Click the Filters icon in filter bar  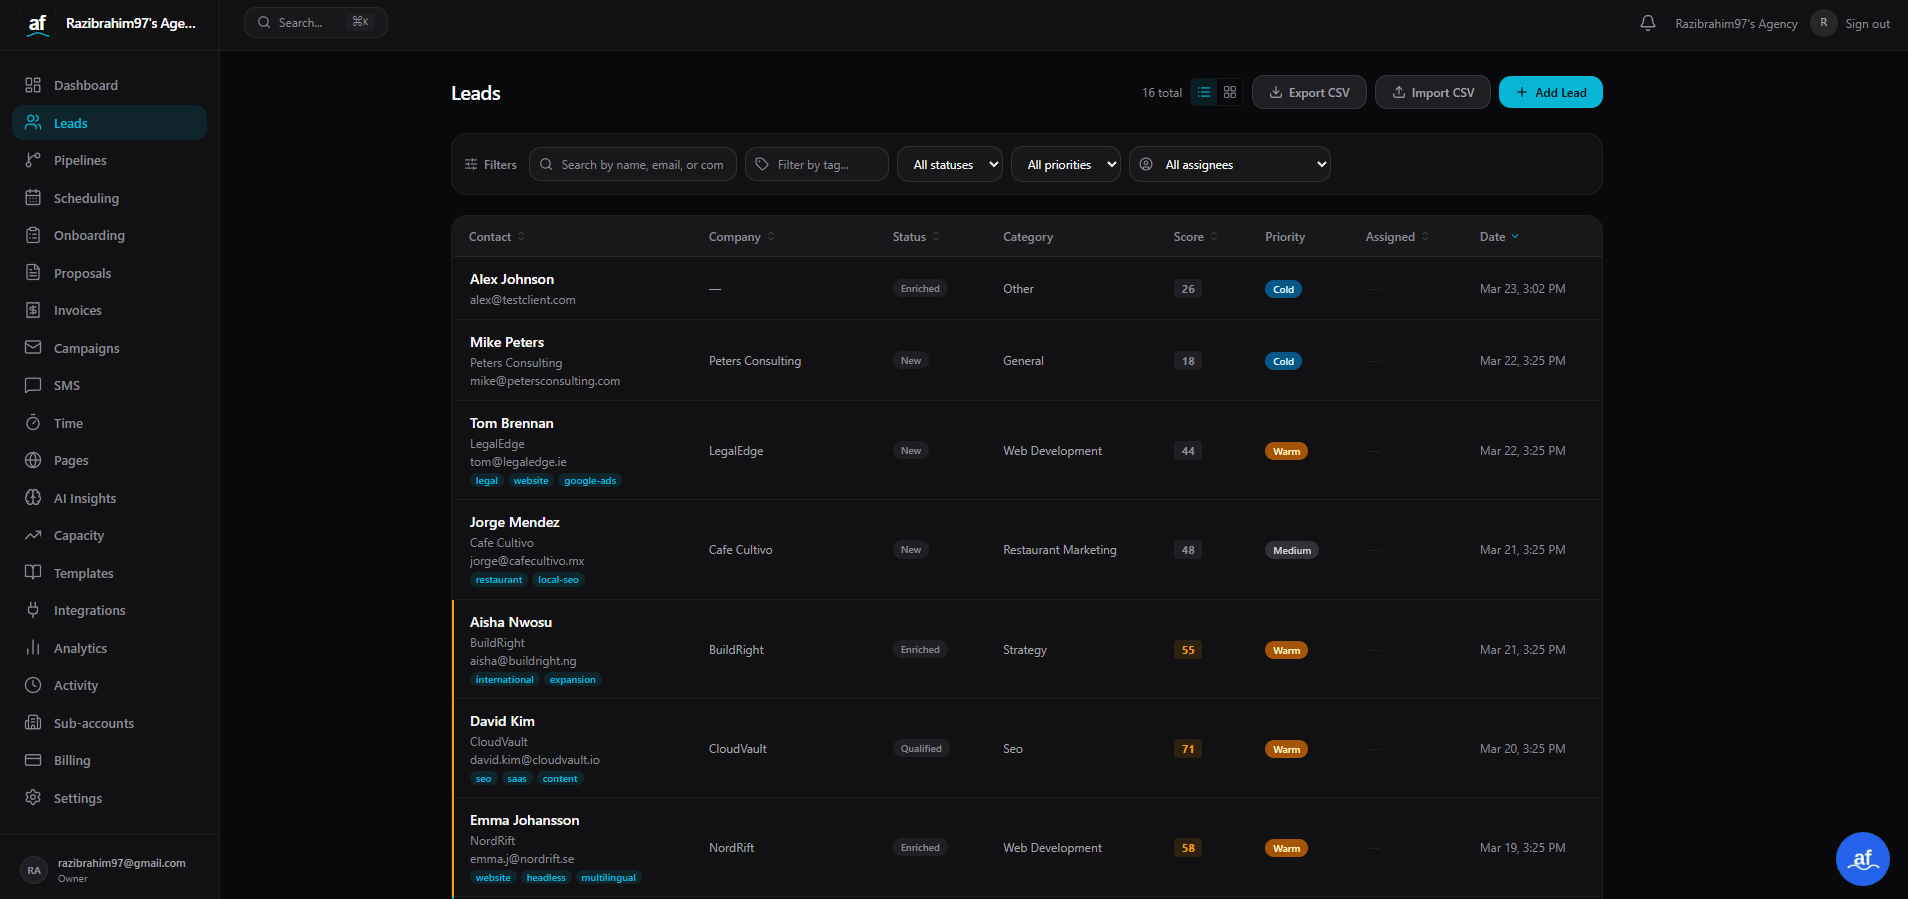pyautogui.click(x=472, y=165)
